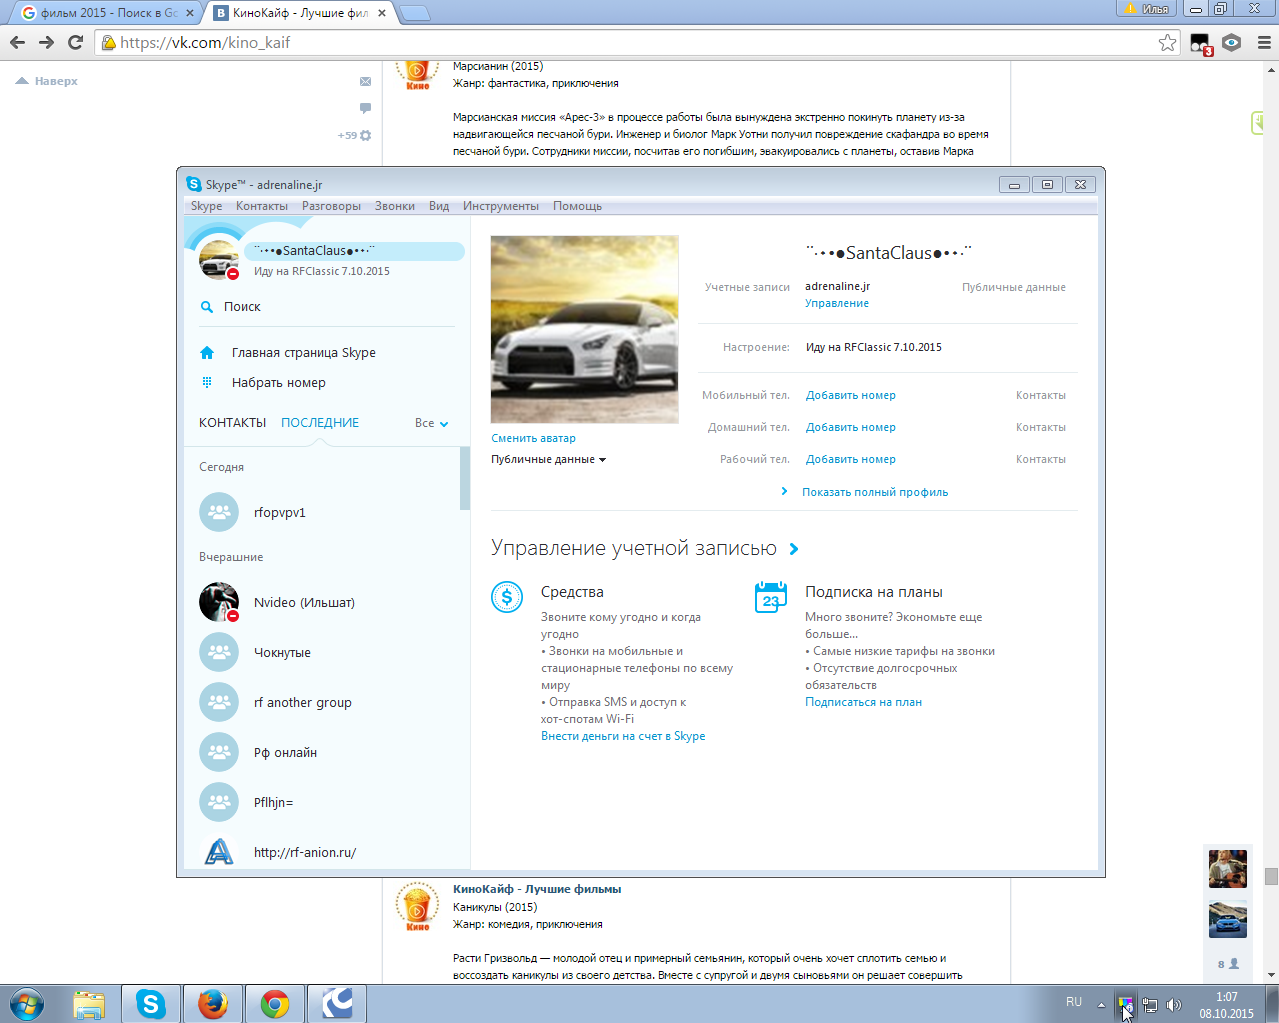The width and height of the screenshot is (1279, 1023).
Task: Click the RU language indicator
Action: [1074, 1001]
